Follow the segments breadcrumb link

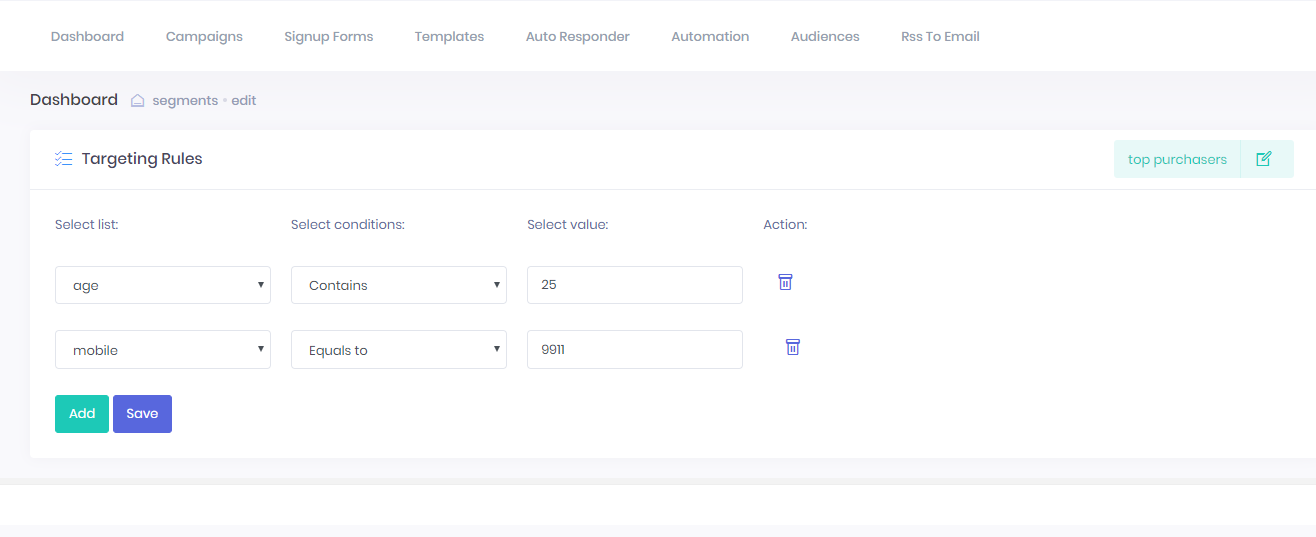click(x=185, y=101)
